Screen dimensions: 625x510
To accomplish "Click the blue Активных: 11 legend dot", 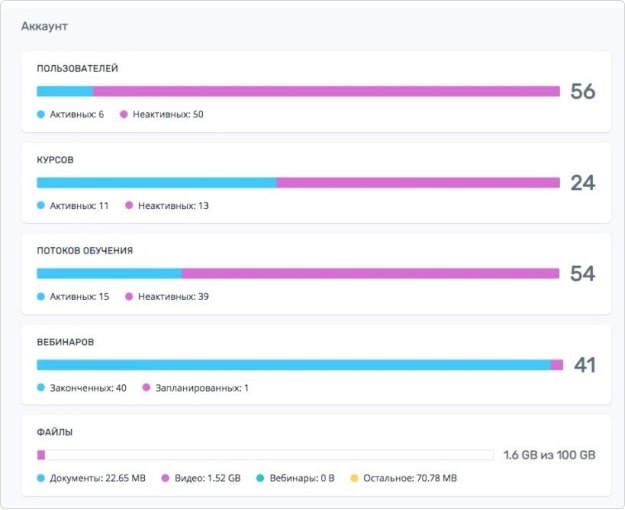I will pyautogui.click(x=41, y=205).
